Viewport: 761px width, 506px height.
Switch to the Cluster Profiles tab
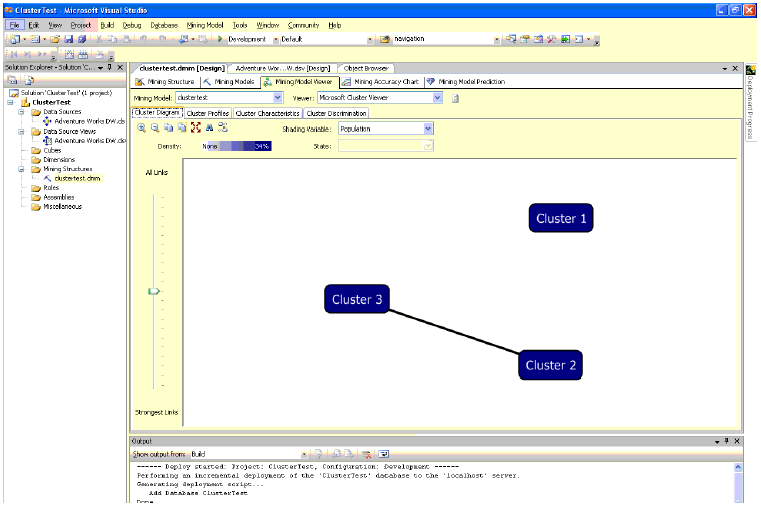[208, 113]
